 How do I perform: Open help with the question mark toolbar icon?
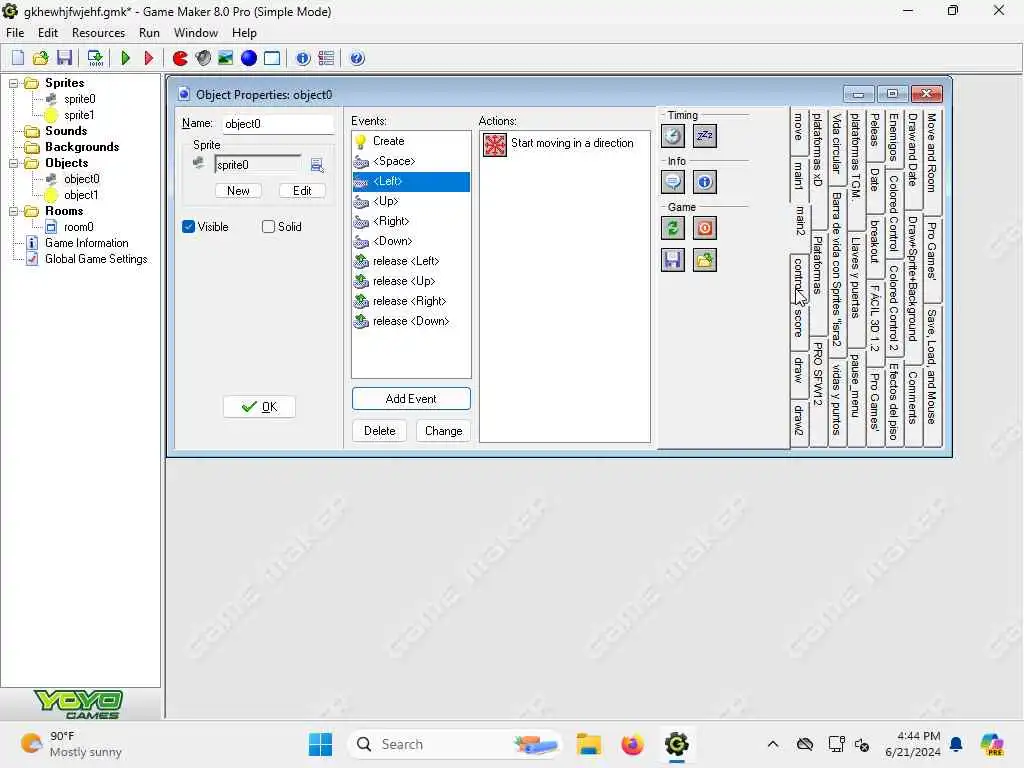(x=357, y=58)
